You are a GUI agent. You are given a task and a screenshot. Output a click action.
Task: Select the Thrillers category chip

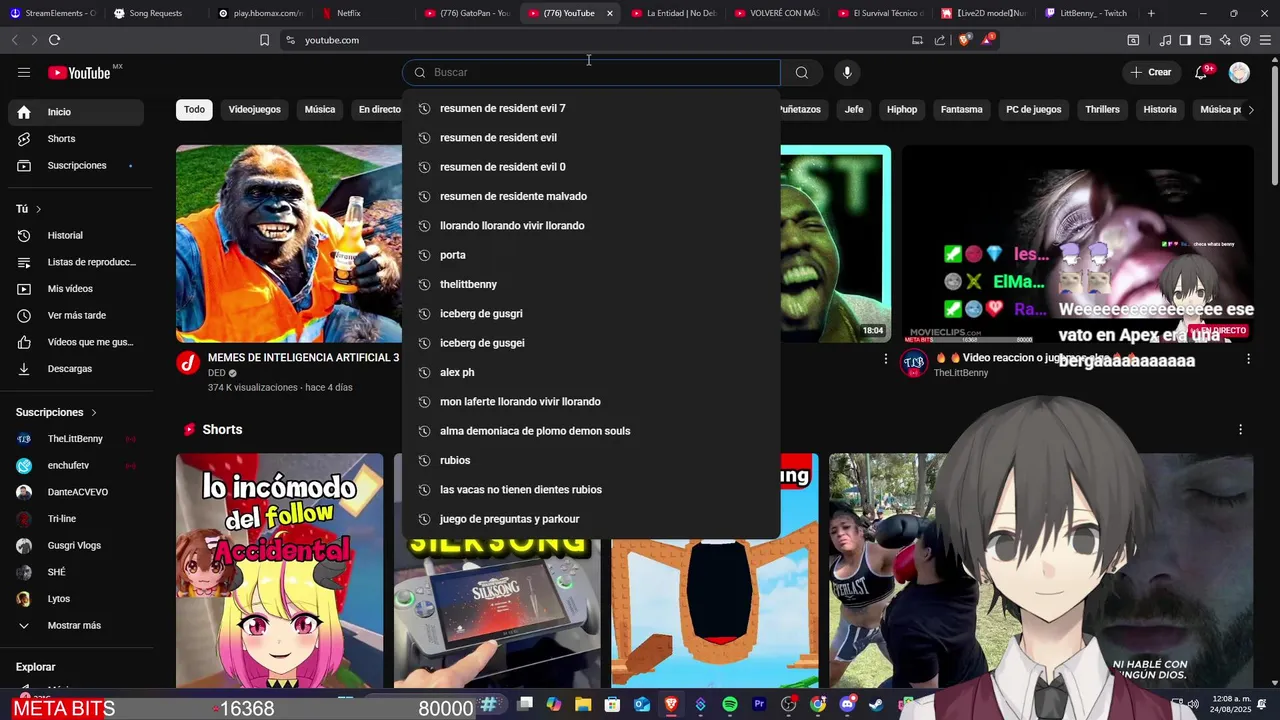pyautogui.click(x=1102, y=109)
